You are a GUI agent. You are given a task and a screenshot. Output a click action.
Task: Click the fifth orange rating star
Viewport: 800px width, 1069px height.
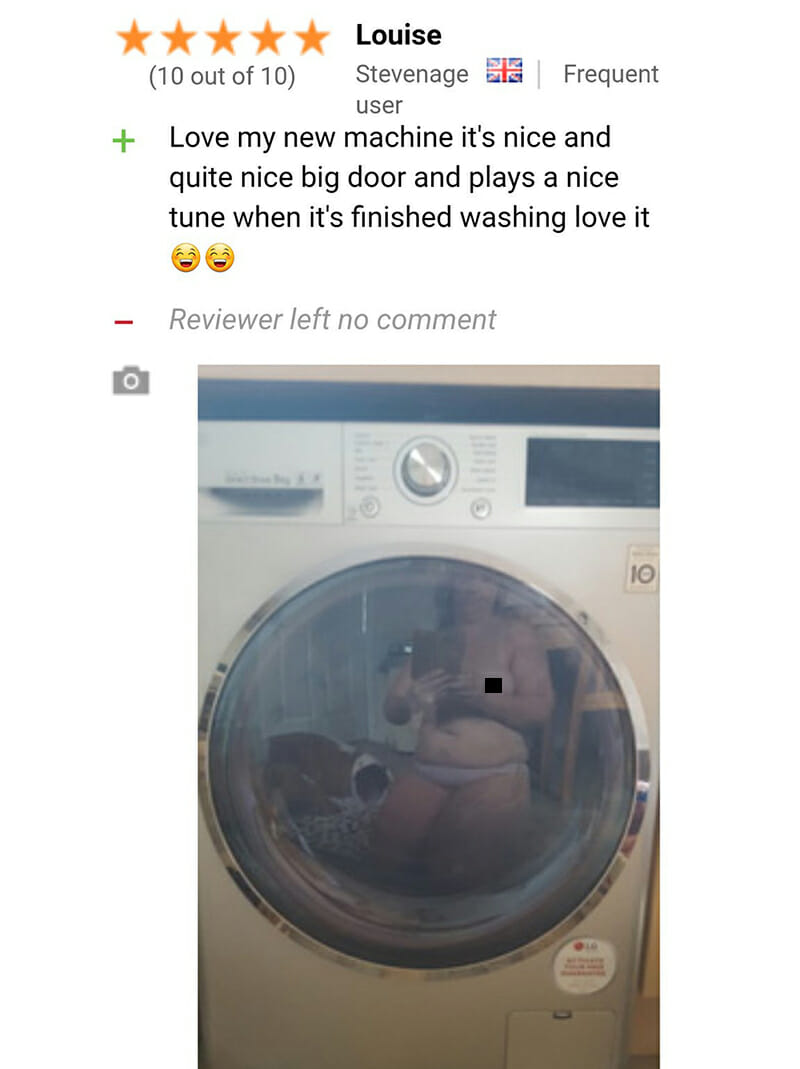[312, 37]
